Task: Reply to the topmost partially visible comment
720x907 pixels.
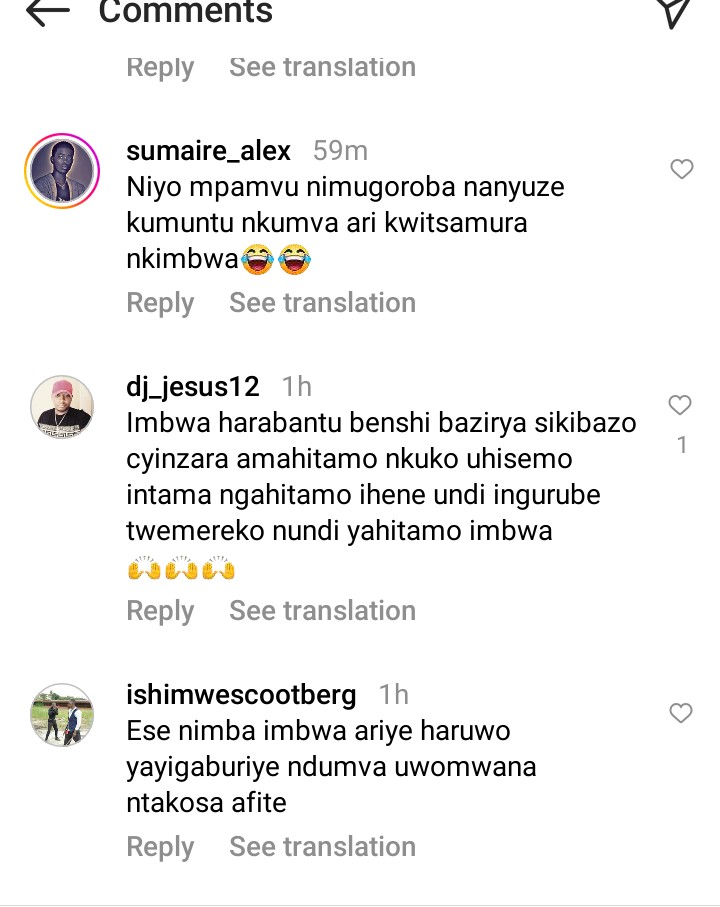Action: pos(160,67)
